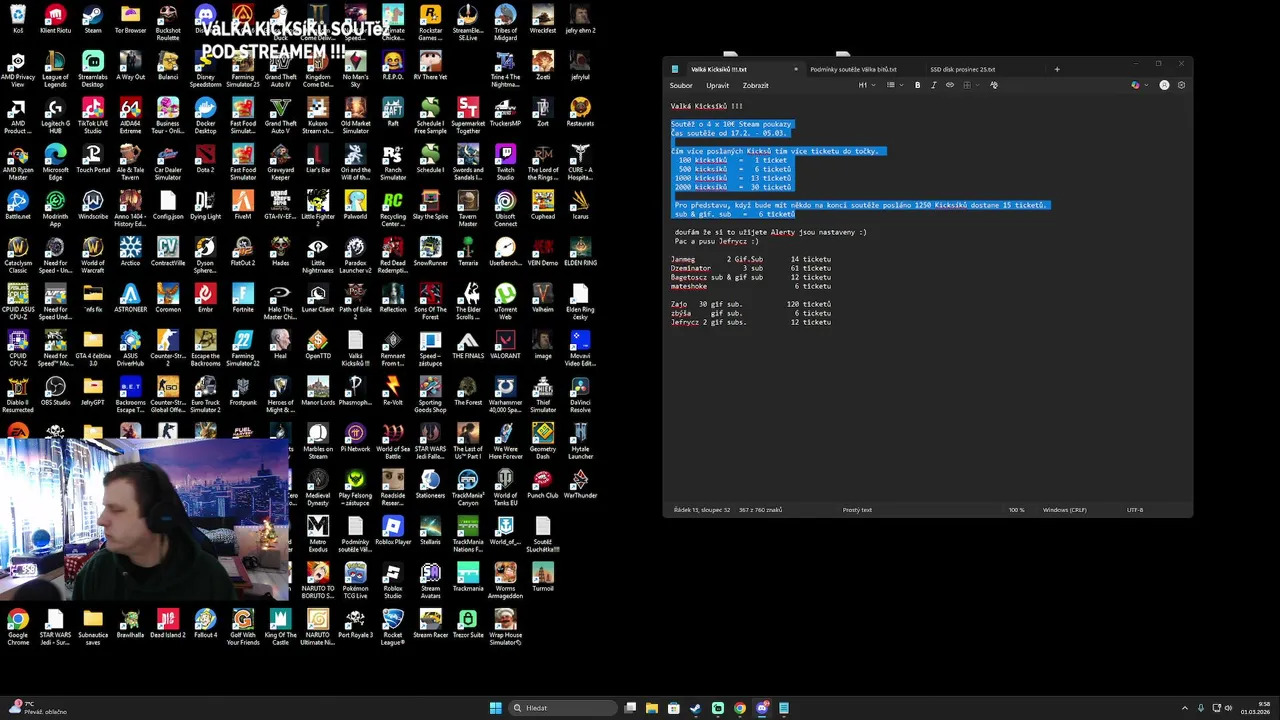The height and width of the screenshot is (720, 1280).
Task: Open the weather widget on taskbar
Action: (x=38, y=708)
